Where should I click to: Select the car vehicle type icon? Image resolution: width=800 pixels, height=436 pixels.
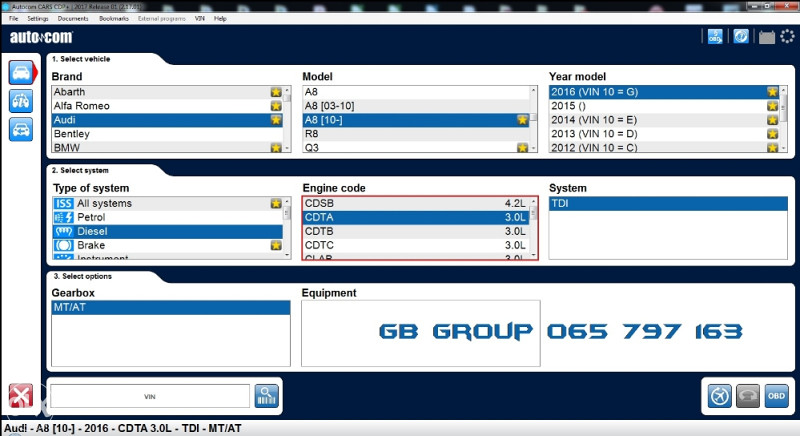[21, 72]
